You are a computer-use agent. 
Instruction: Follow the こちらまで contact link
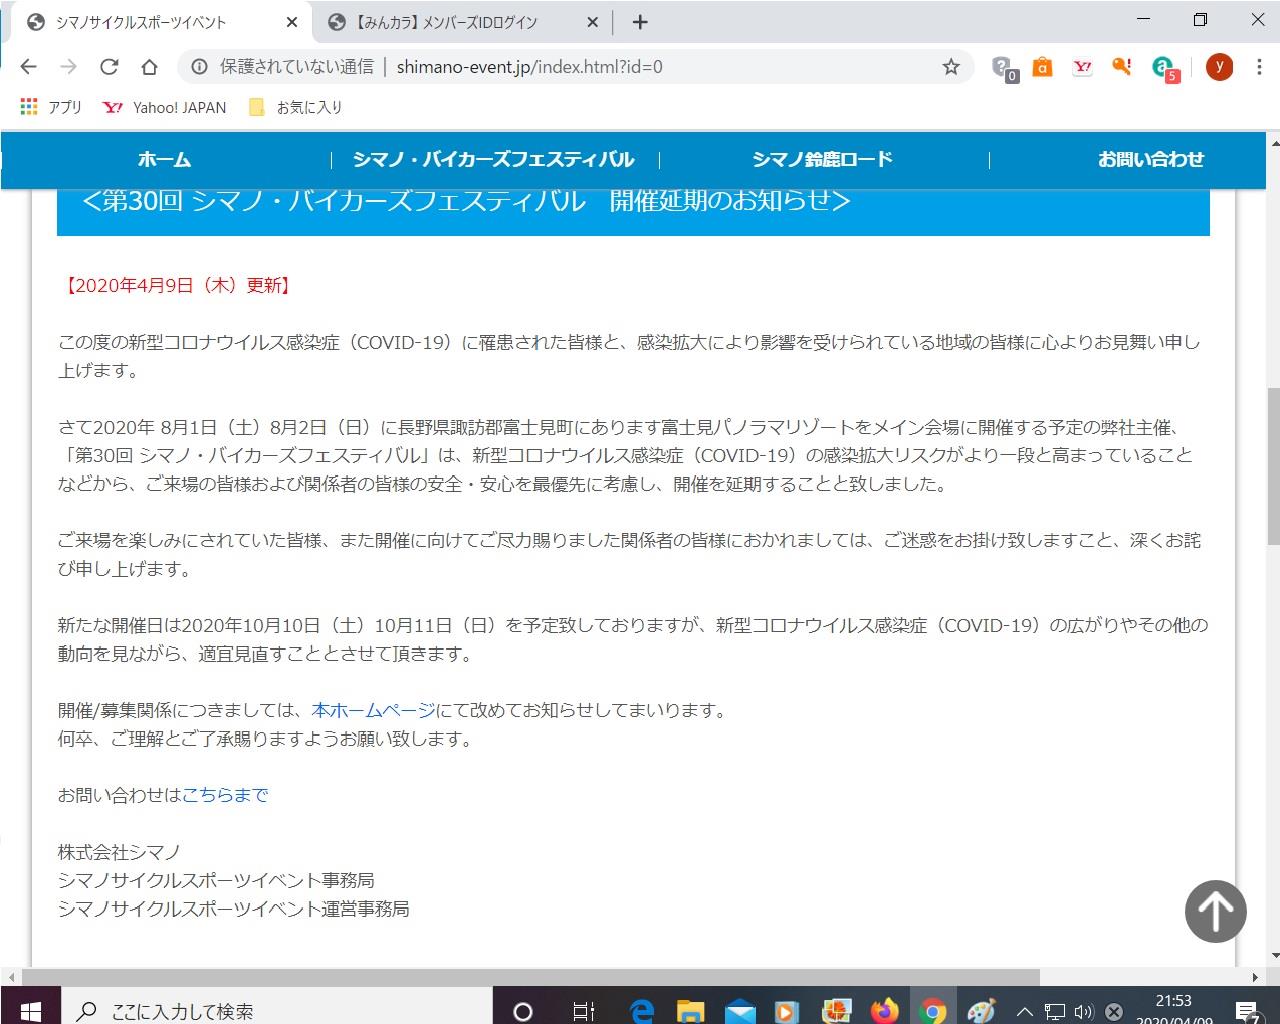click(x=225, y=795)
